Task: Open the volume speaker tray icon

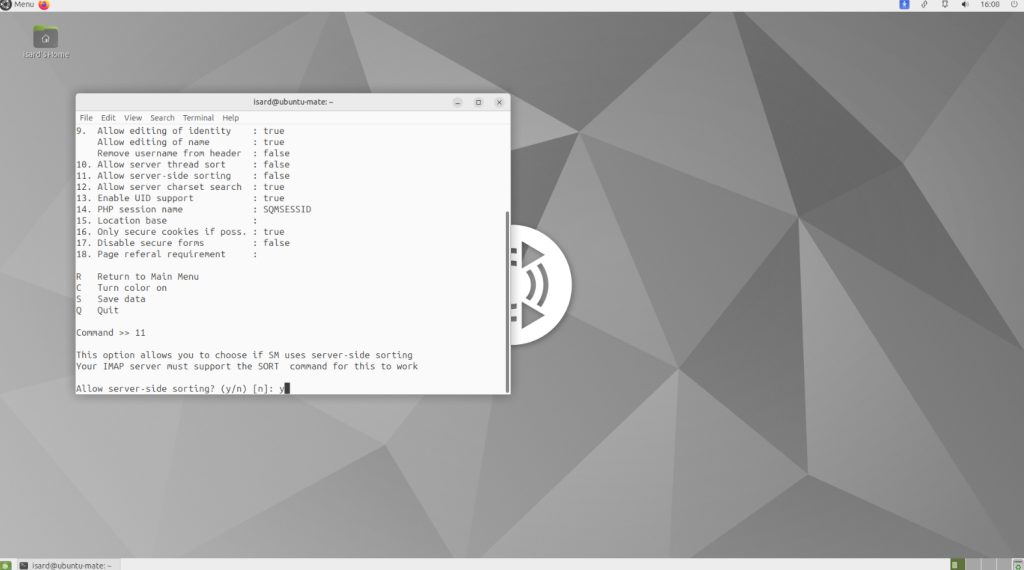Action: (x=965, y=5)
